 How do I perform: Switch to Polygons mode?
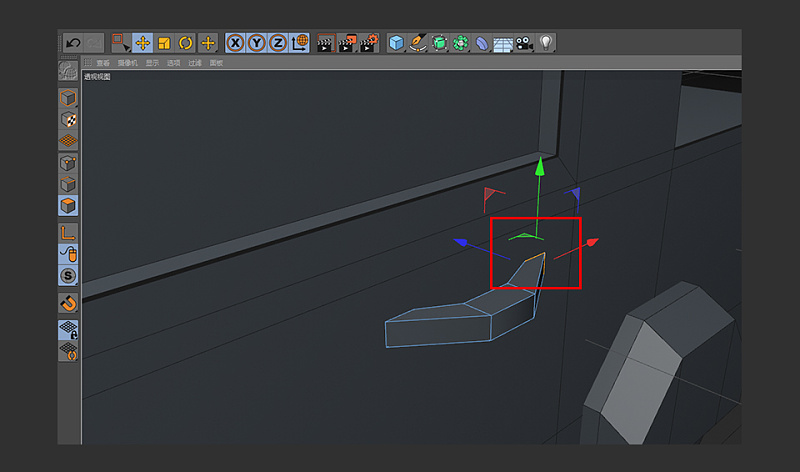(x=68, y=206)
